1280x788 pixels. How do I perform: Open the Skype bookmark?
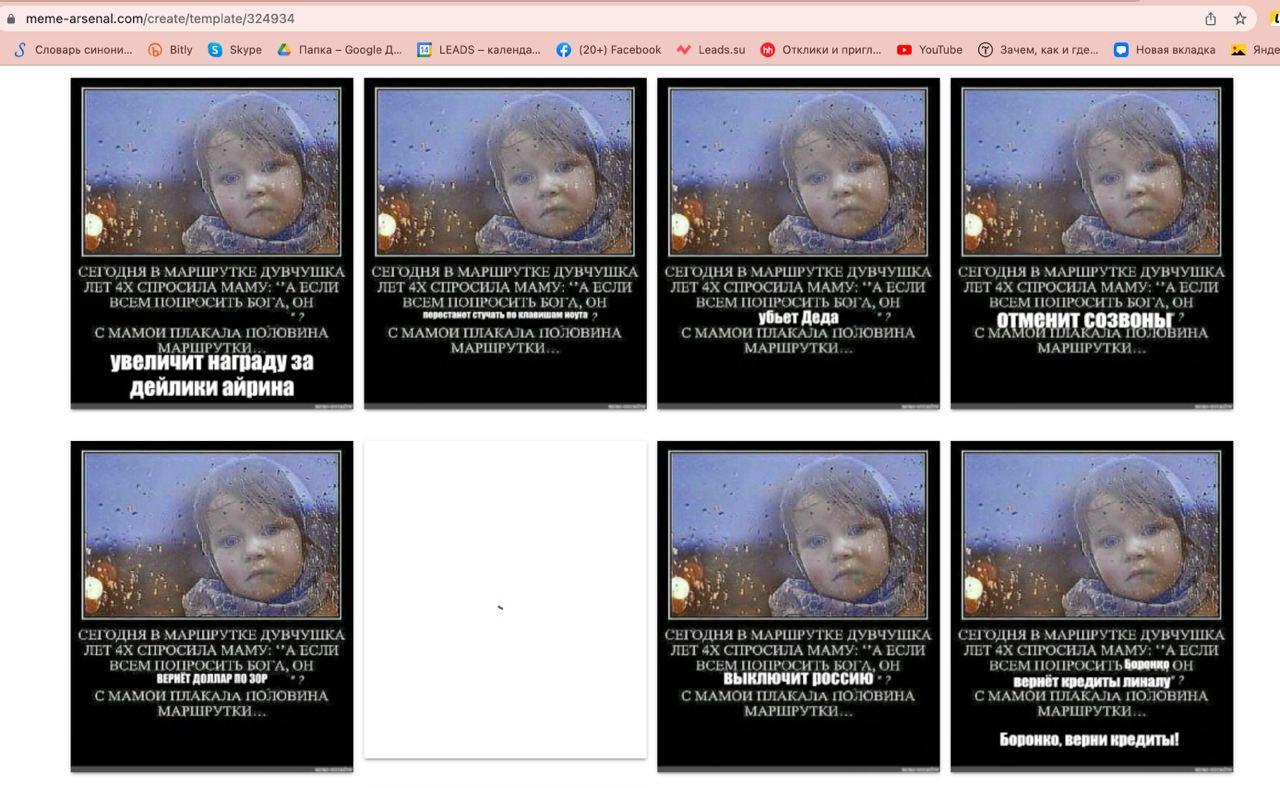coord(235,50)
